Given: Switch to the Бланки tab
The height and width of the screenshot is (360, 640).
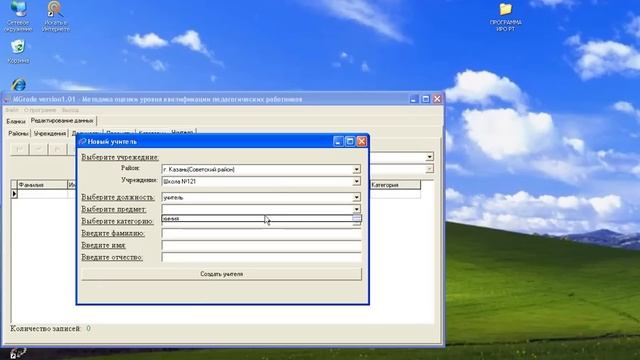Looking at the screenshot, I should (16, 121).
